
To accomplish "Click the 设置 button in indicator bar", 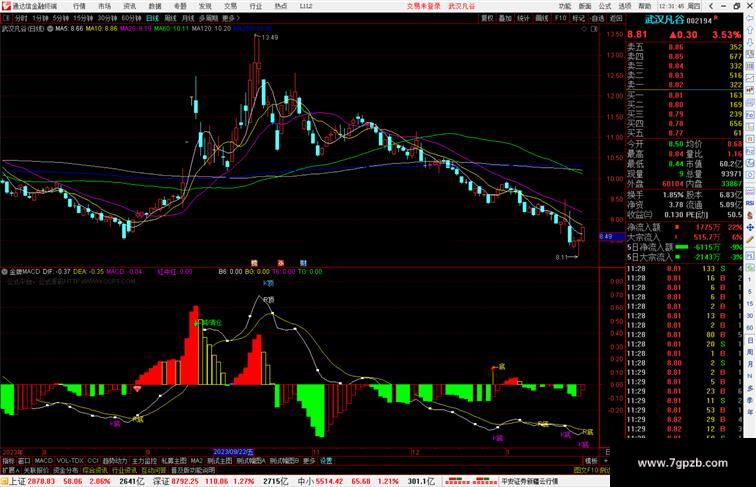I will (x=326, y=461).
